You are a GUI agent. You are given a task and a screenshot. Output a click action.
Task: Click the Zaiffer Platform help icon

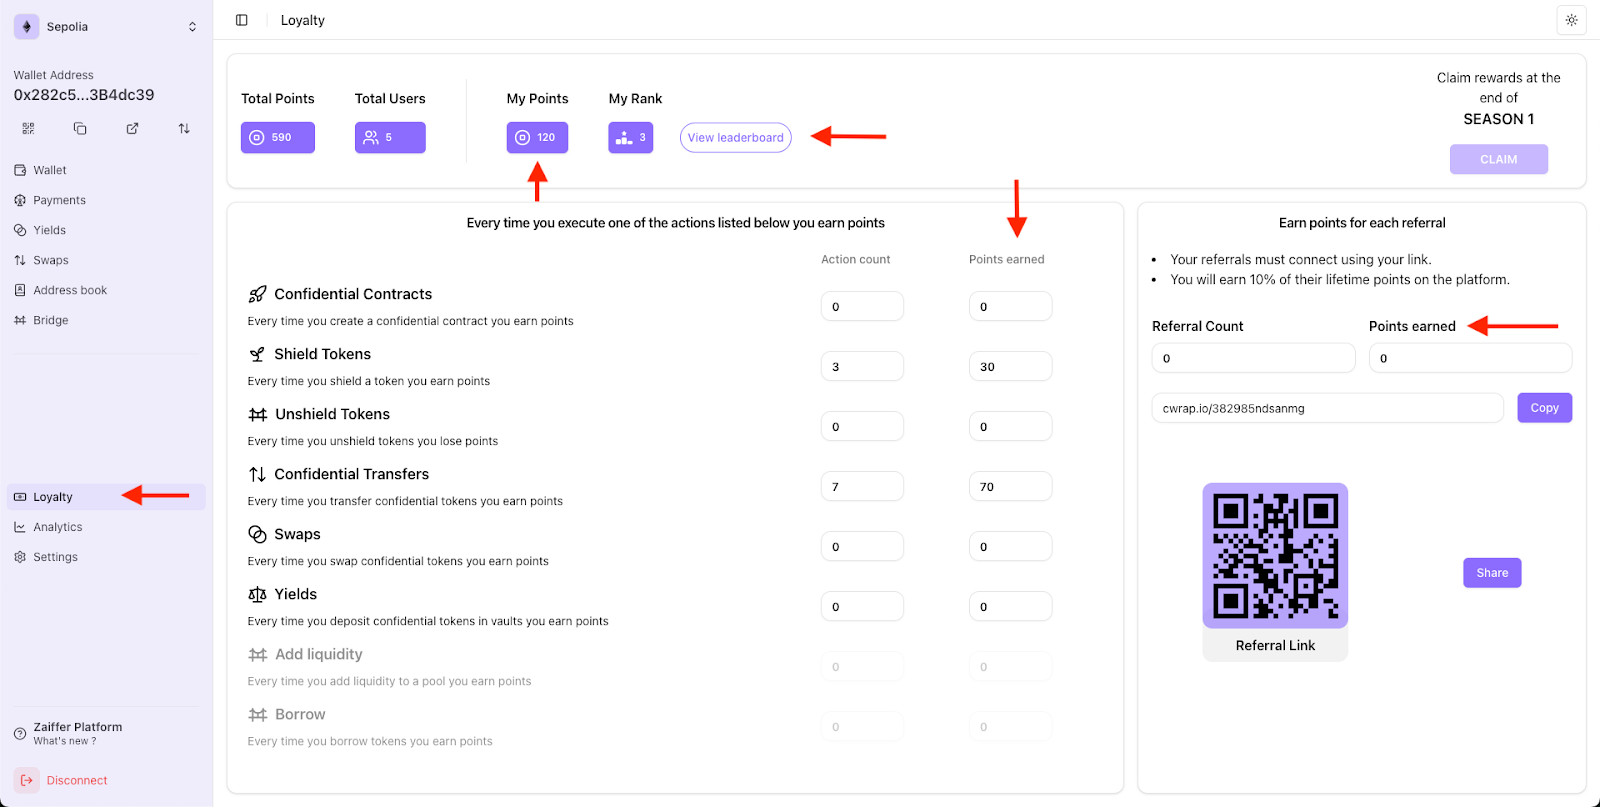tap(20, 733)
